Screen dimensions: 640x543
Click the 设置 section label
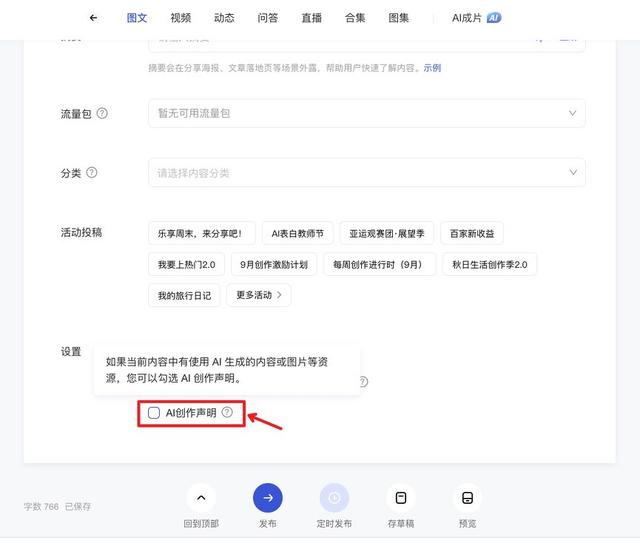pos(71,351)
